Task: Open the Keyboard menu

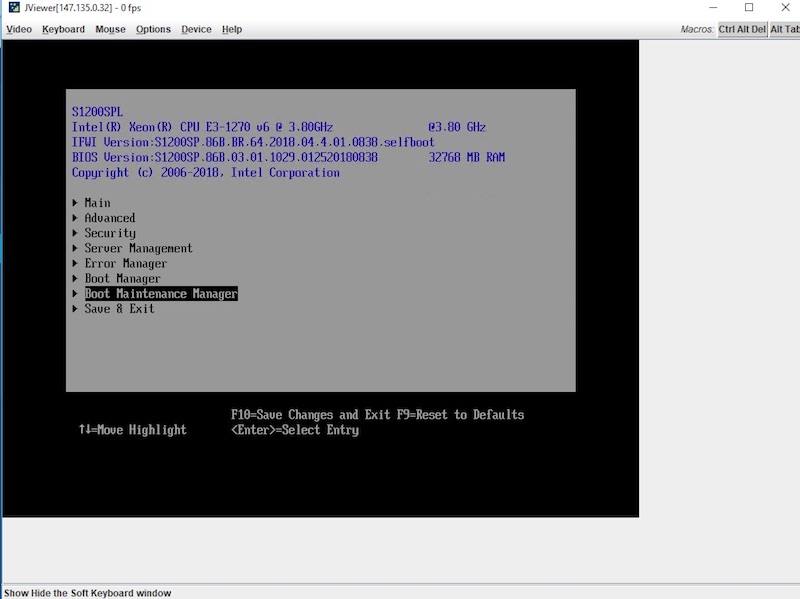Action: 63,29
